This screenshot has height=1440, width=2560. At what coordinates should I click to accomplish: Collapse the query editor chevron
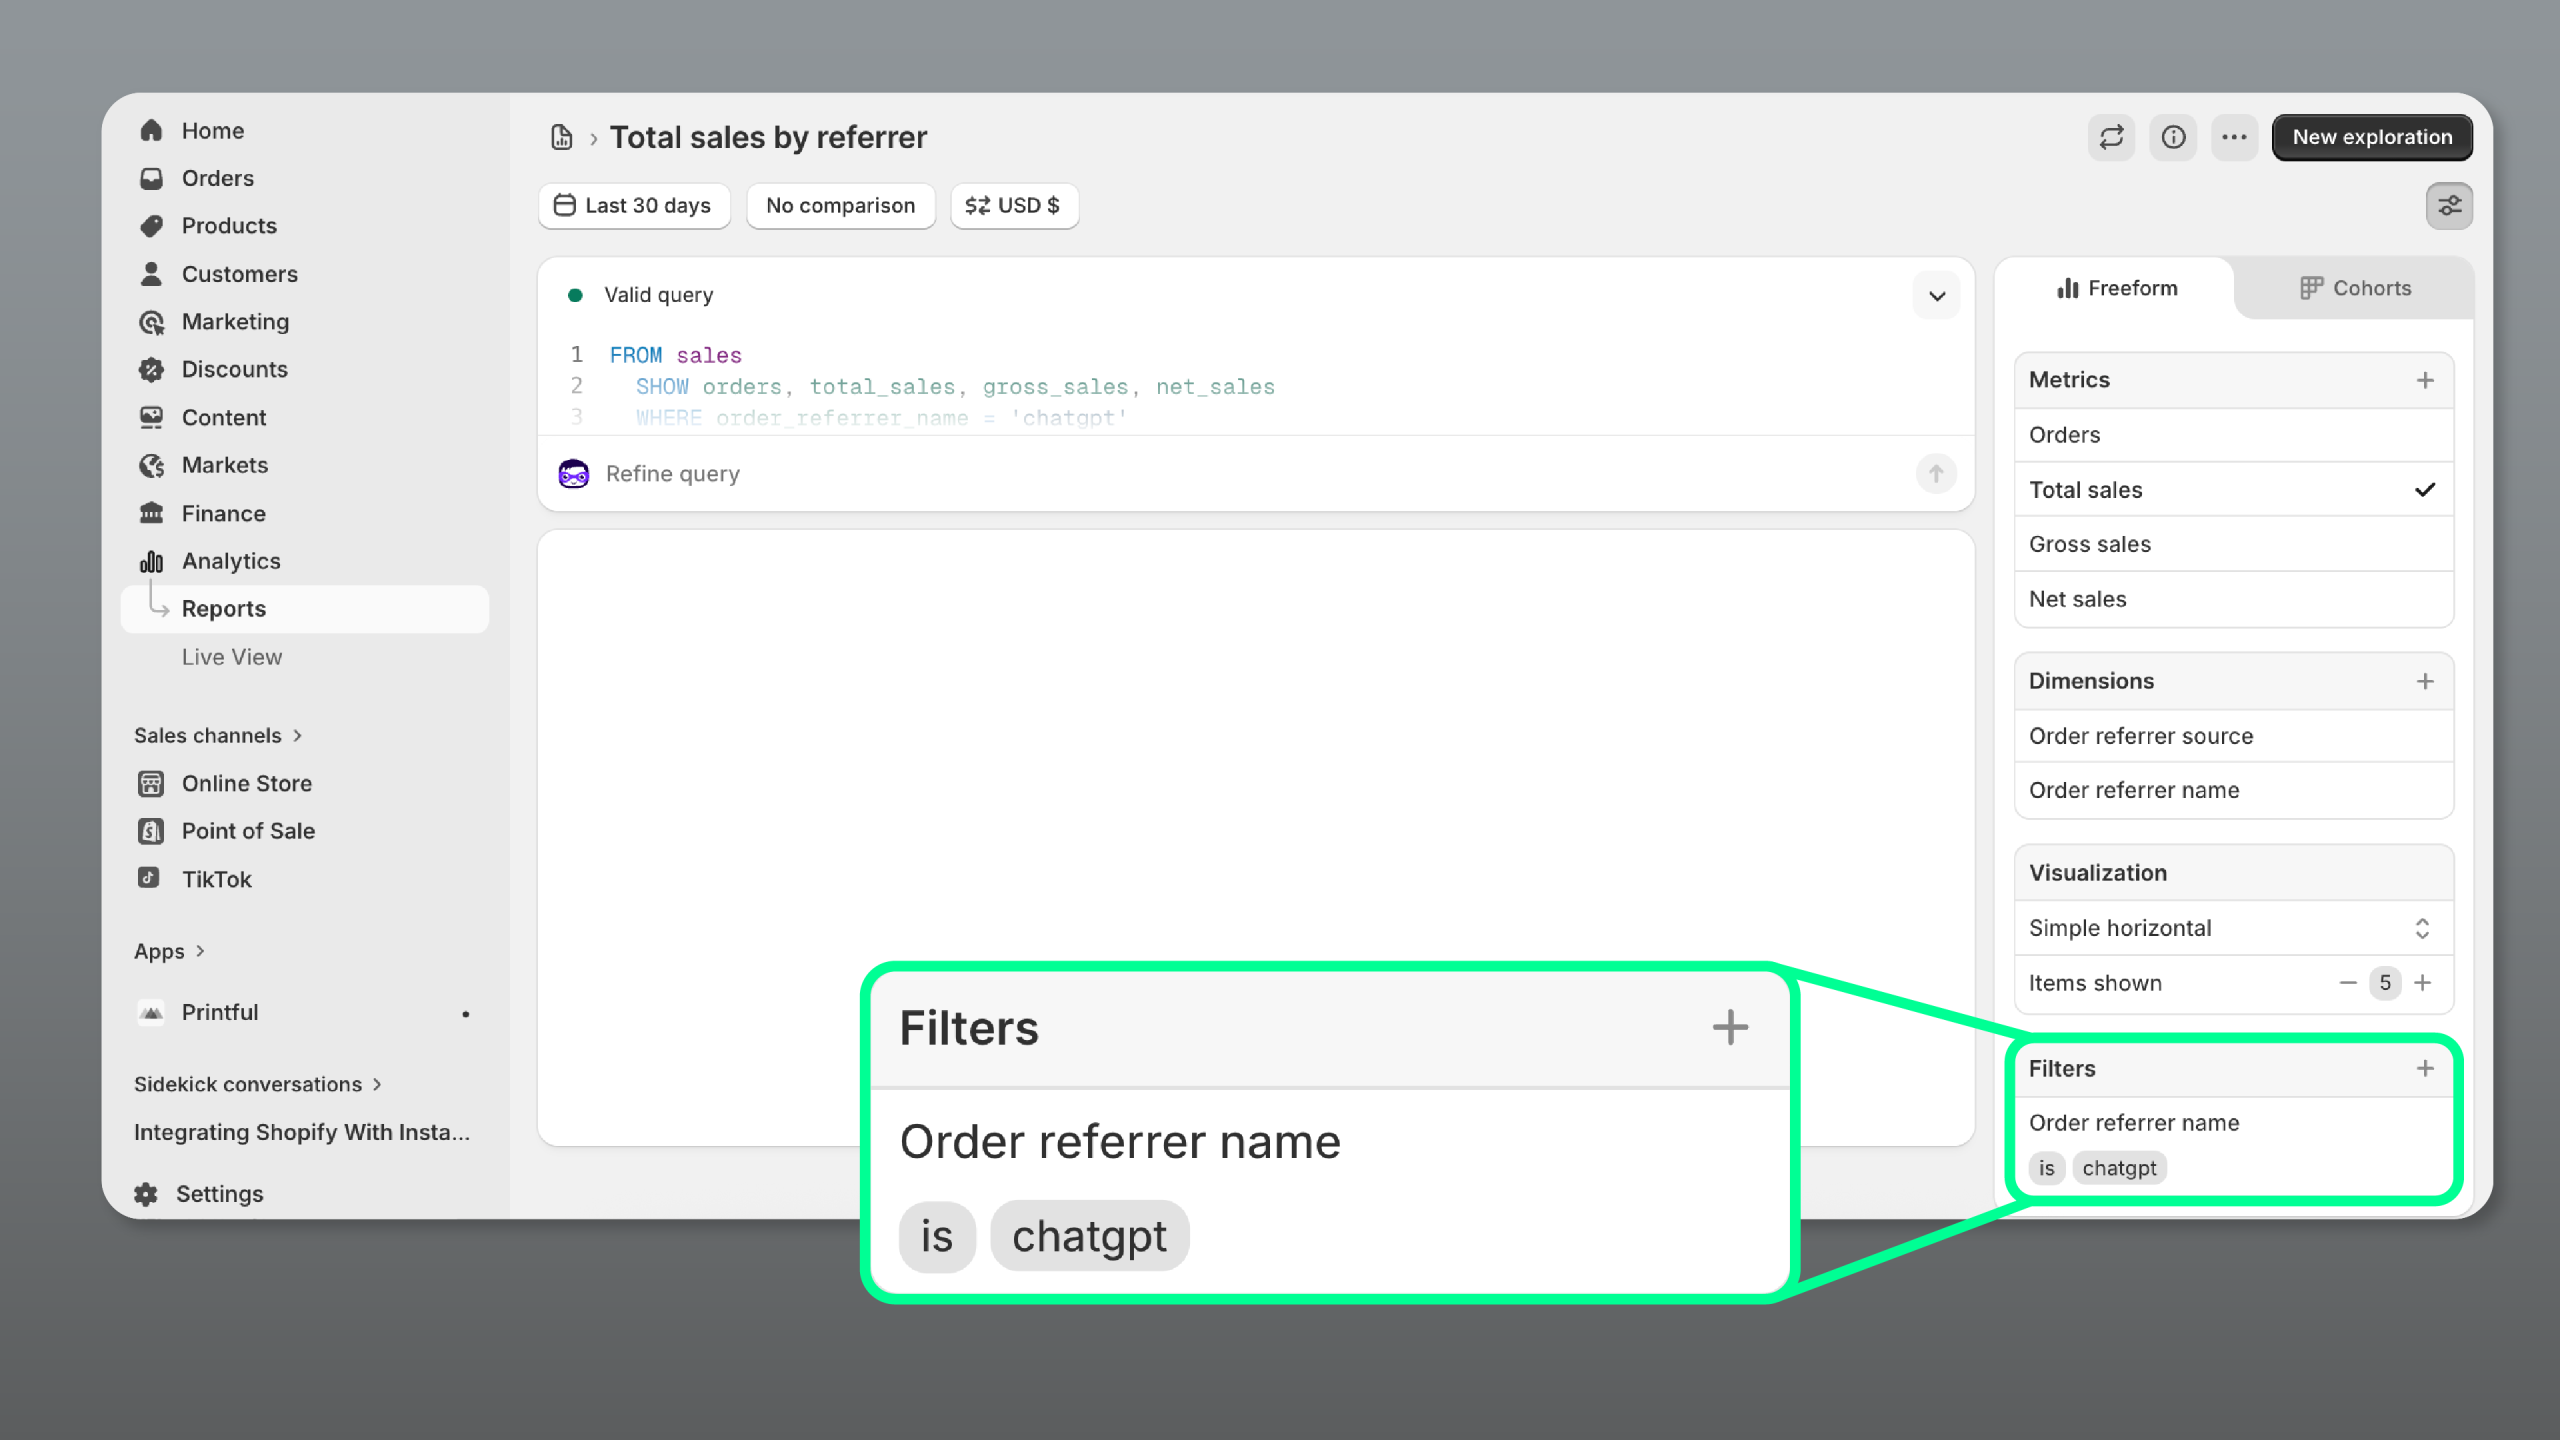[1936, 296]
